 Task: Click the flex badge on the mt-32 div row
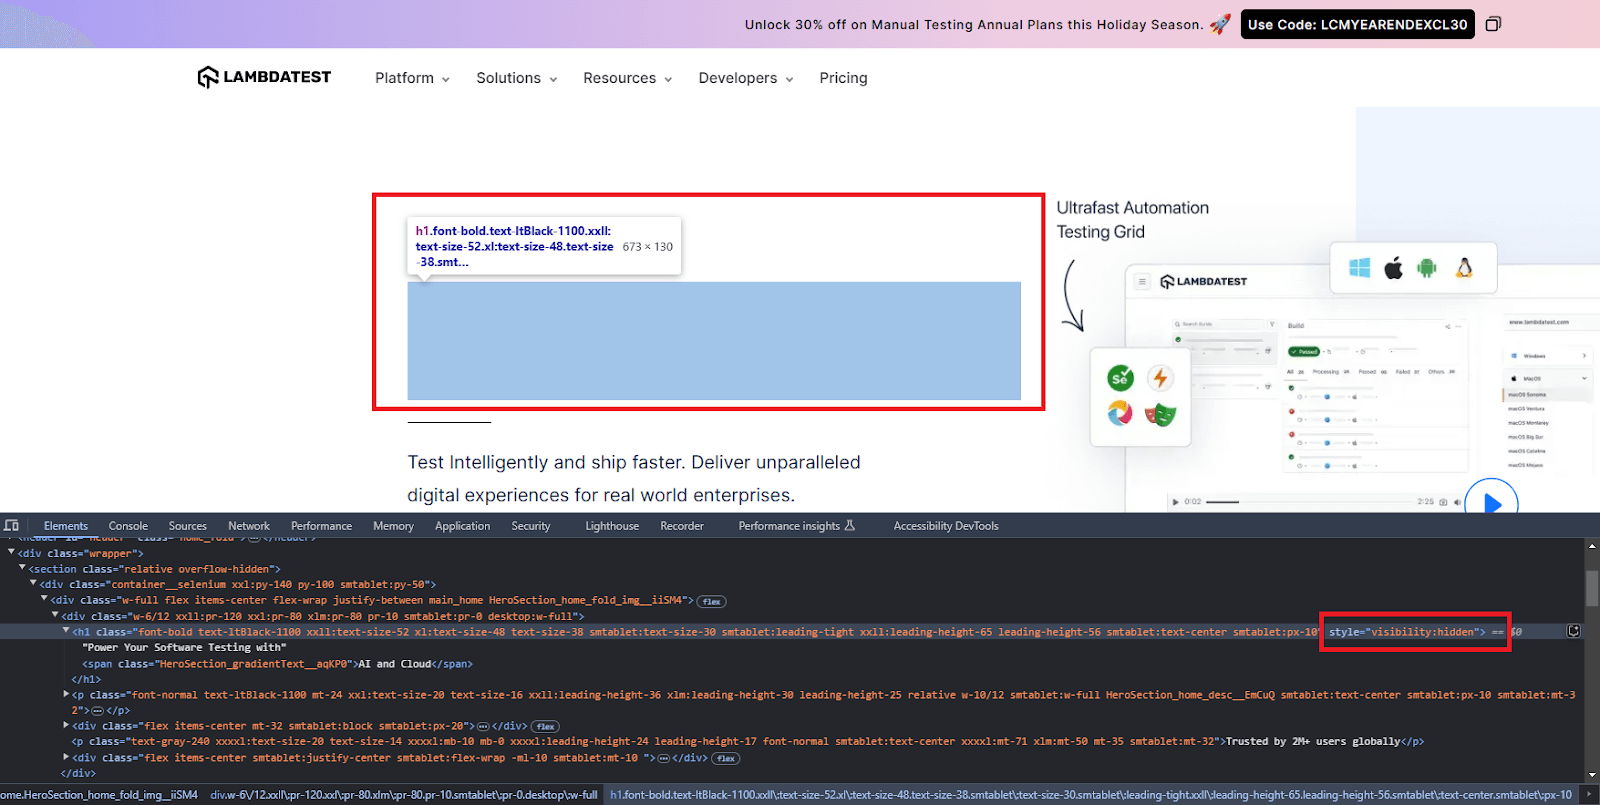click(545, 726)
